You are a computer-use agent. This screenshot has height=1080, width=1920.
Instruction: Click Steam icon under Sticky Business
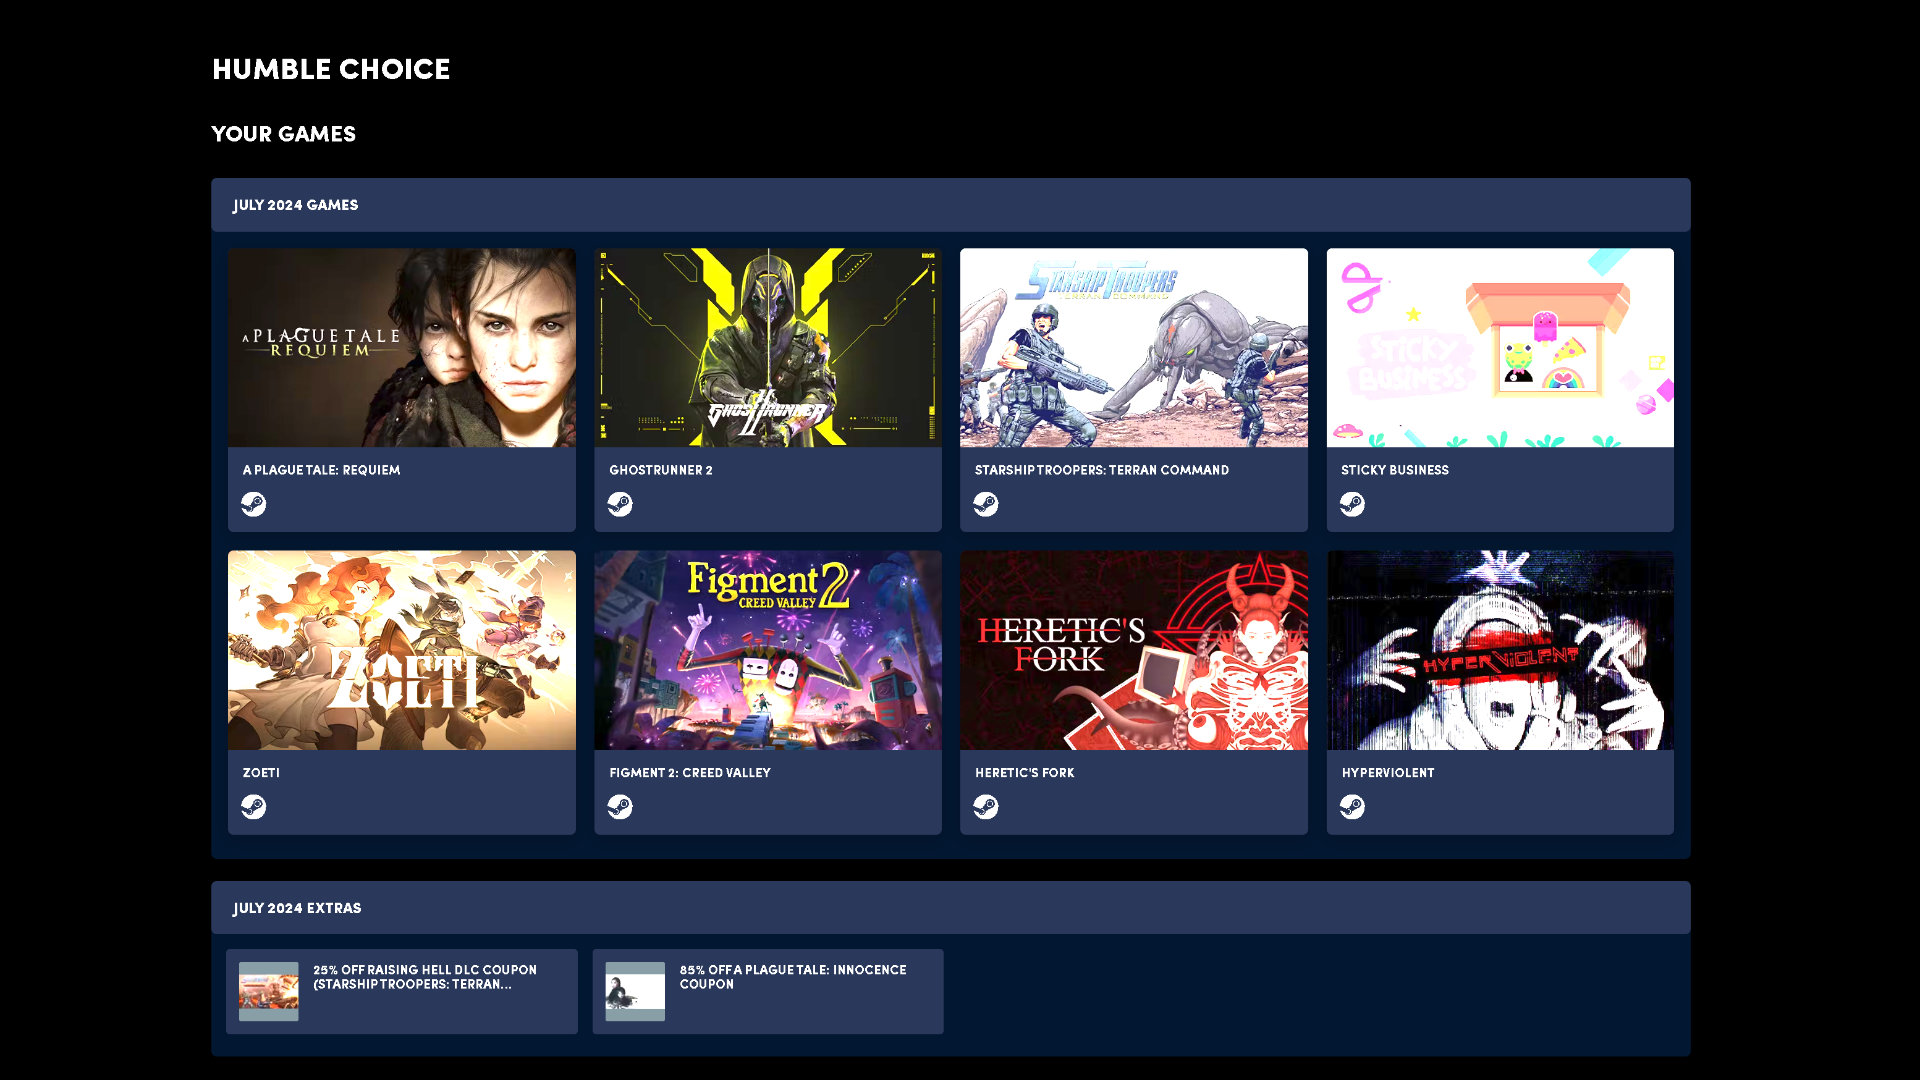tap(1352, 504)
